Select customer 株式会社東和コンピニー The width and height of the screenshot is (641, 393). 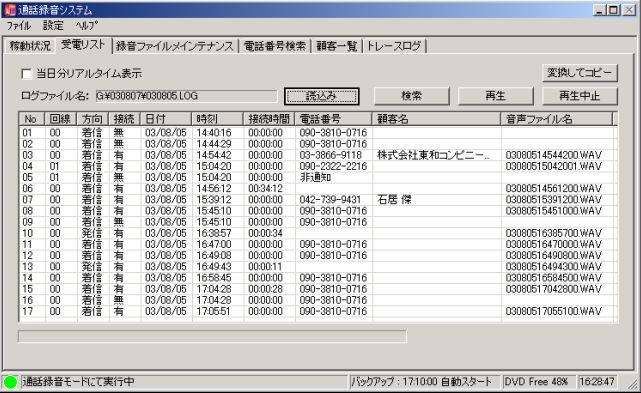(433, 155)
